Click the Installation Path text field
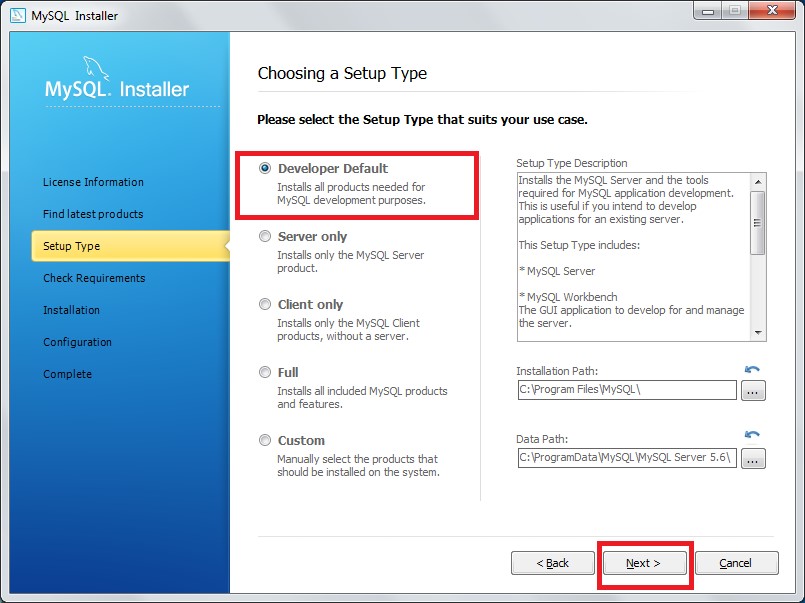 [x=627, y=390]
